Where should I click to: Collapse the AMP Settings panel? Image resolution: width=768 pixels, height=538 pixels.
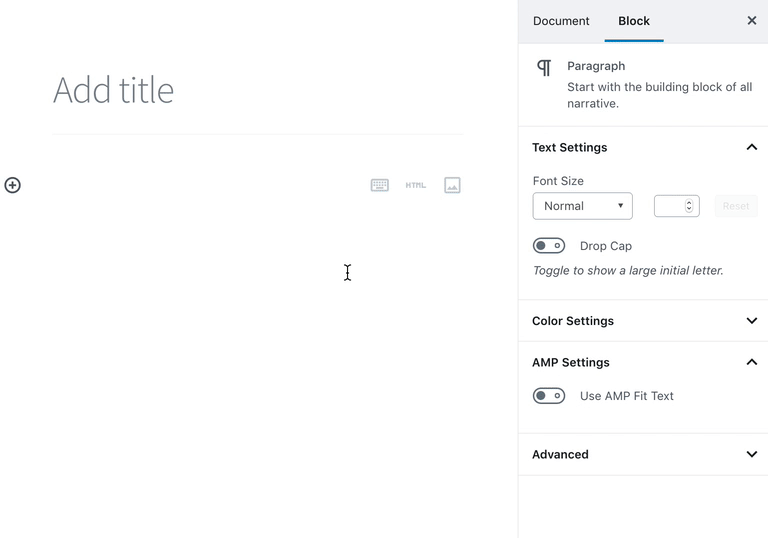(x=752, y=362)
